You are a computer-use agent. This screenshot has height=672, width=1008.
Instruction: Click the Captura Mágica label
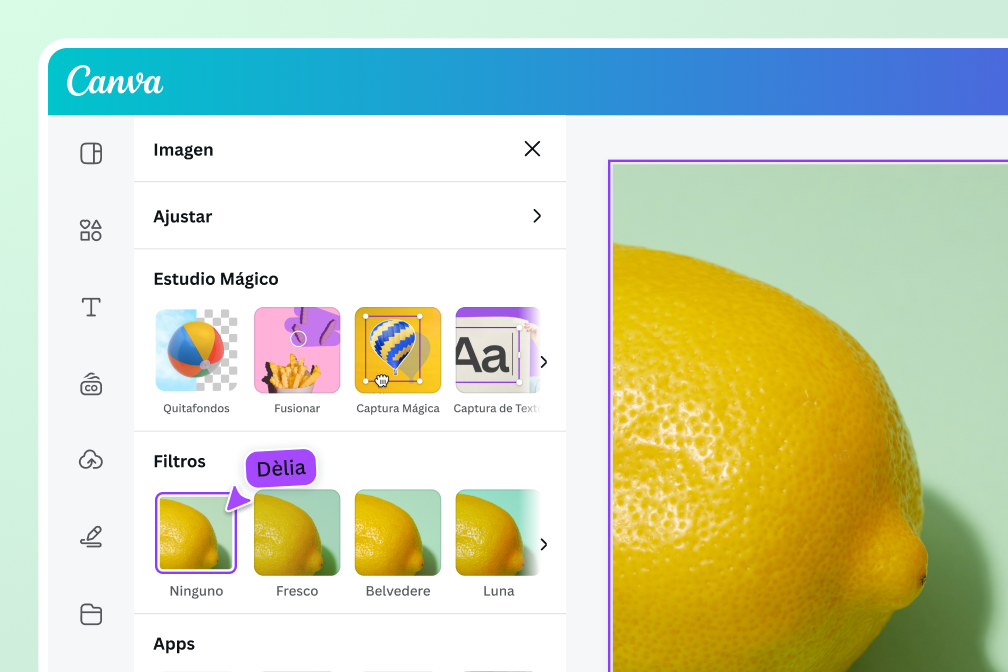pos(398,408)
